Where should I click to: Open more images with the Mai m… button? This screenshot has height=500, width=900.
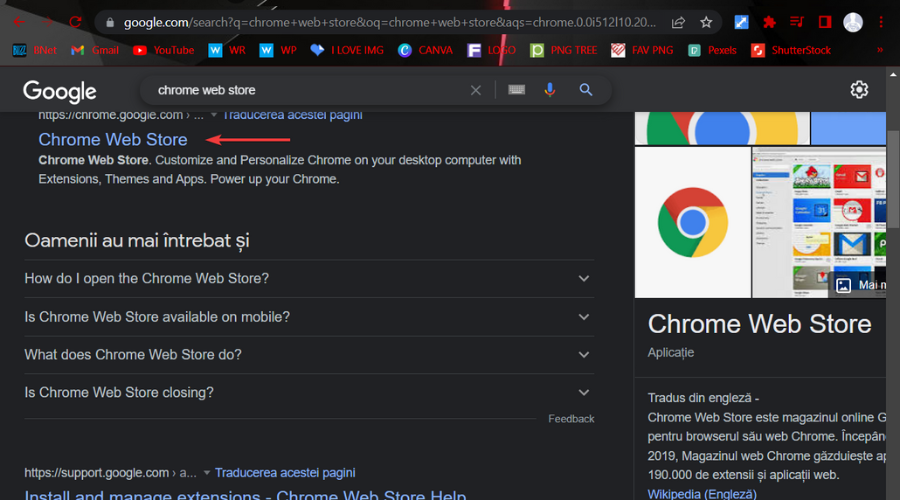click(x=859, y=285)
